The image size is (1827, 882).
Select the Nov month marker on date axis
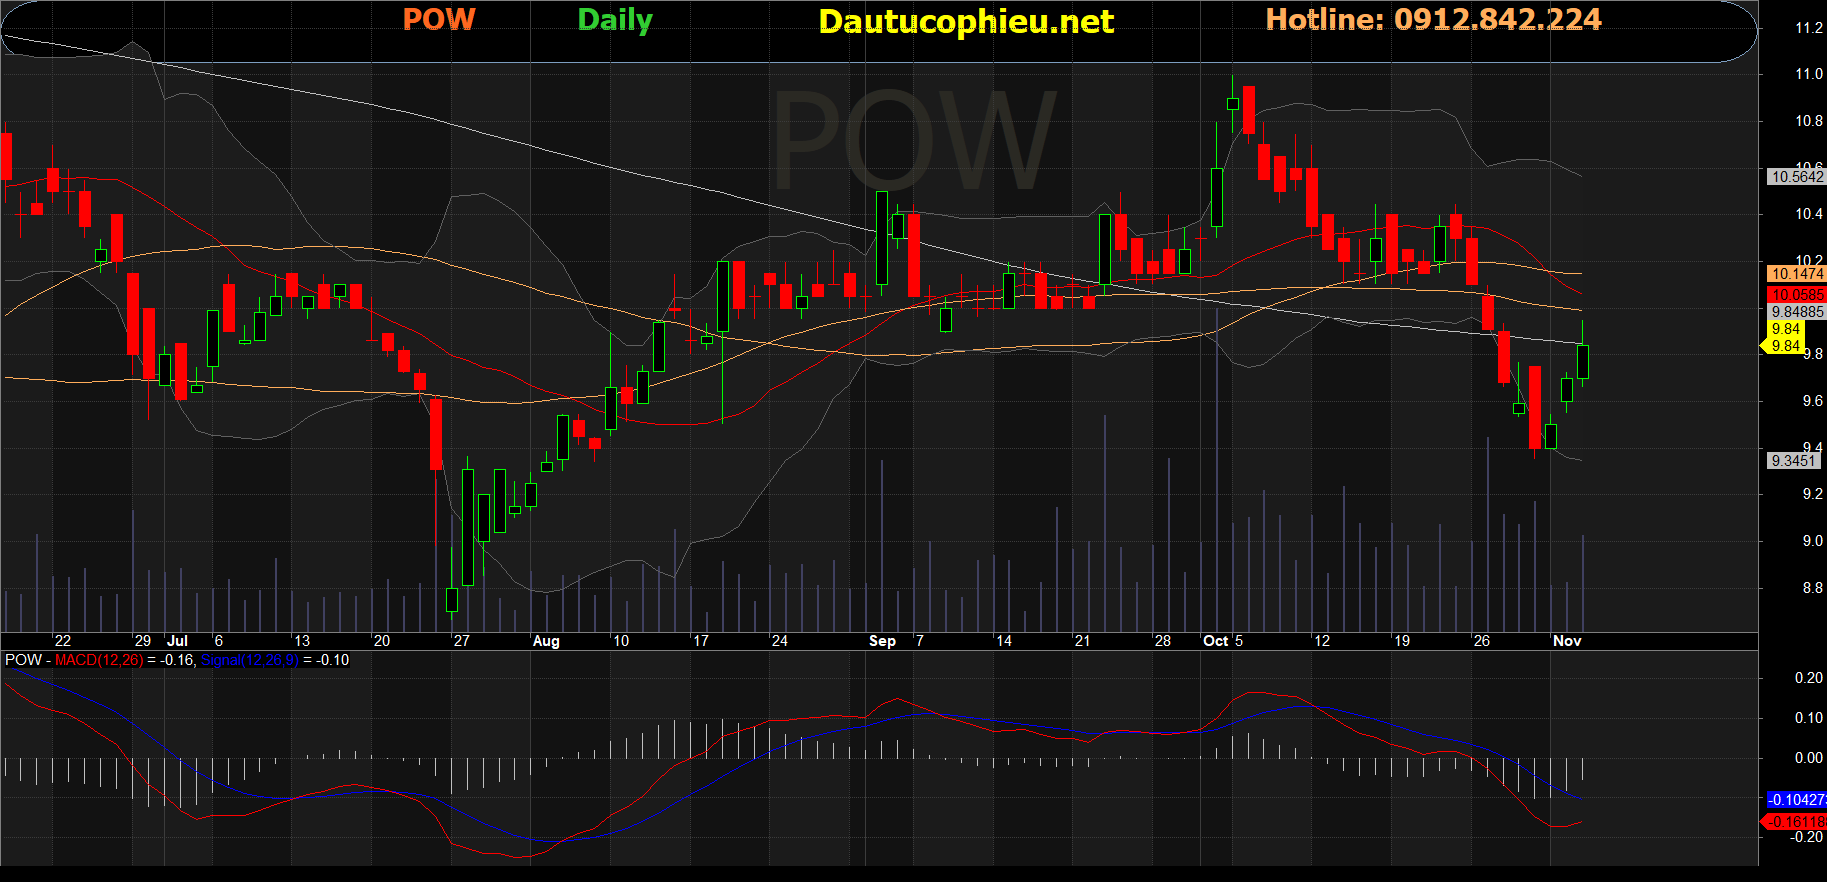pyautogui.click(x=1567, y=641)
